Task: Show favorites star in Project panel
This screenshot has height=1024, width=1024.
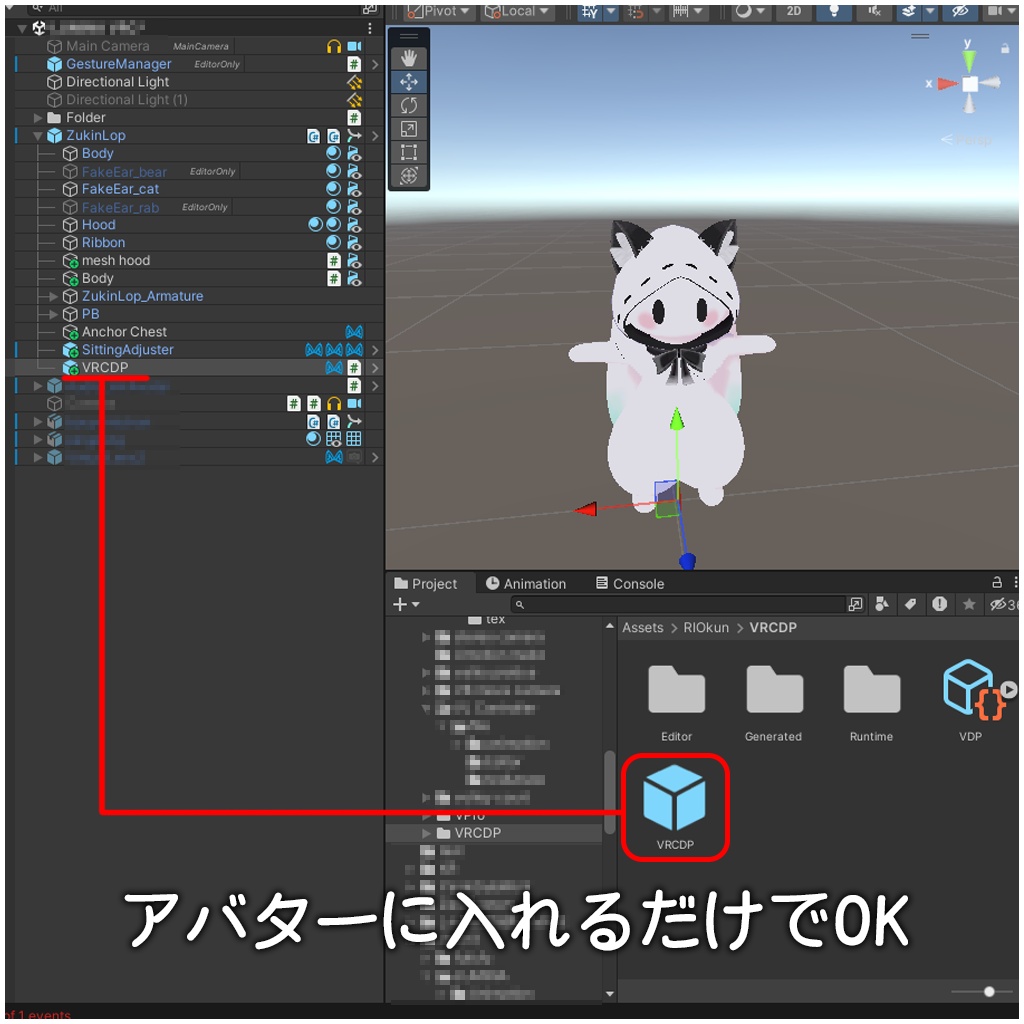Action: [x=969, y=605]
